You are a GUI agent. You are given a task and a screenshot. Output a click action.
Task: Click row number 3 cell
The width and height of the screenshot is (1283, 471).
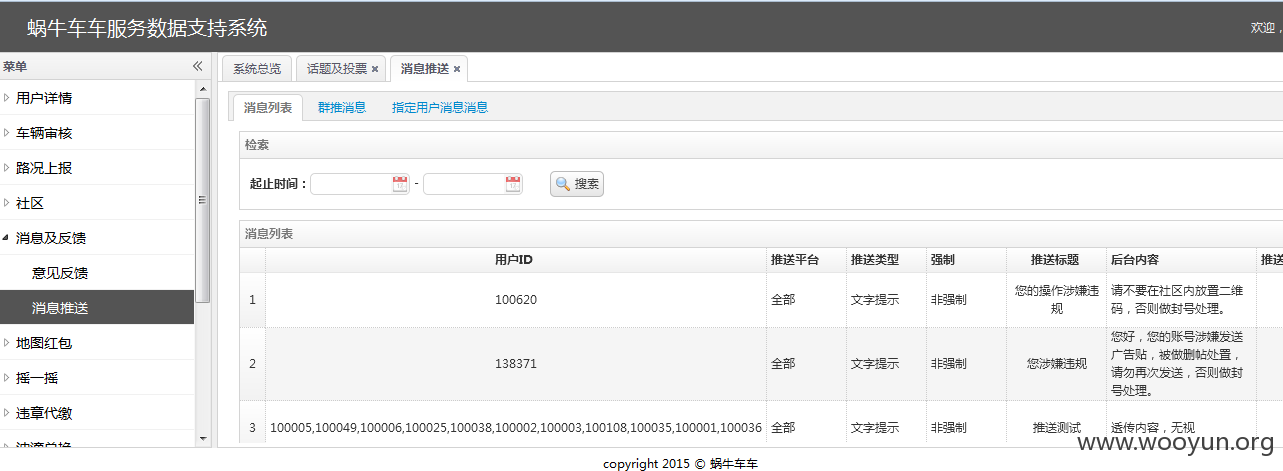(x=252, y=427)
